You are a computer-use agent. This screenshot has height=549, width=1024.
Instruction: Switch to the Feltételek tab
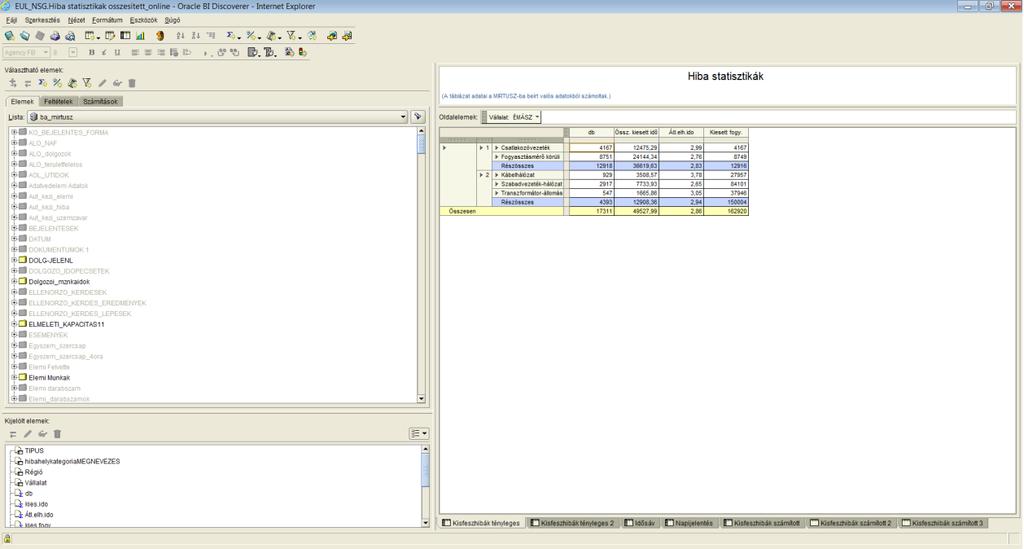[x=58, y=102]
